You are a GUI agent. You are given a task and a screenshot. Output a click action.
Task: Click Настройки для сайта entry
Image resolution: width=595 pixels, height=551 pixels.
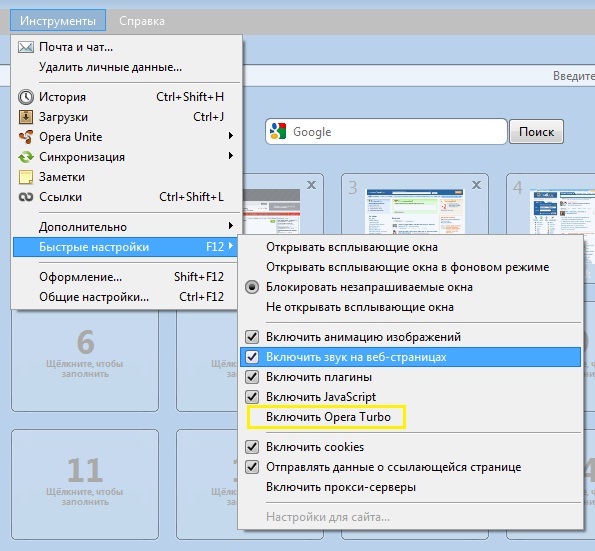click(x=411, y=517)
